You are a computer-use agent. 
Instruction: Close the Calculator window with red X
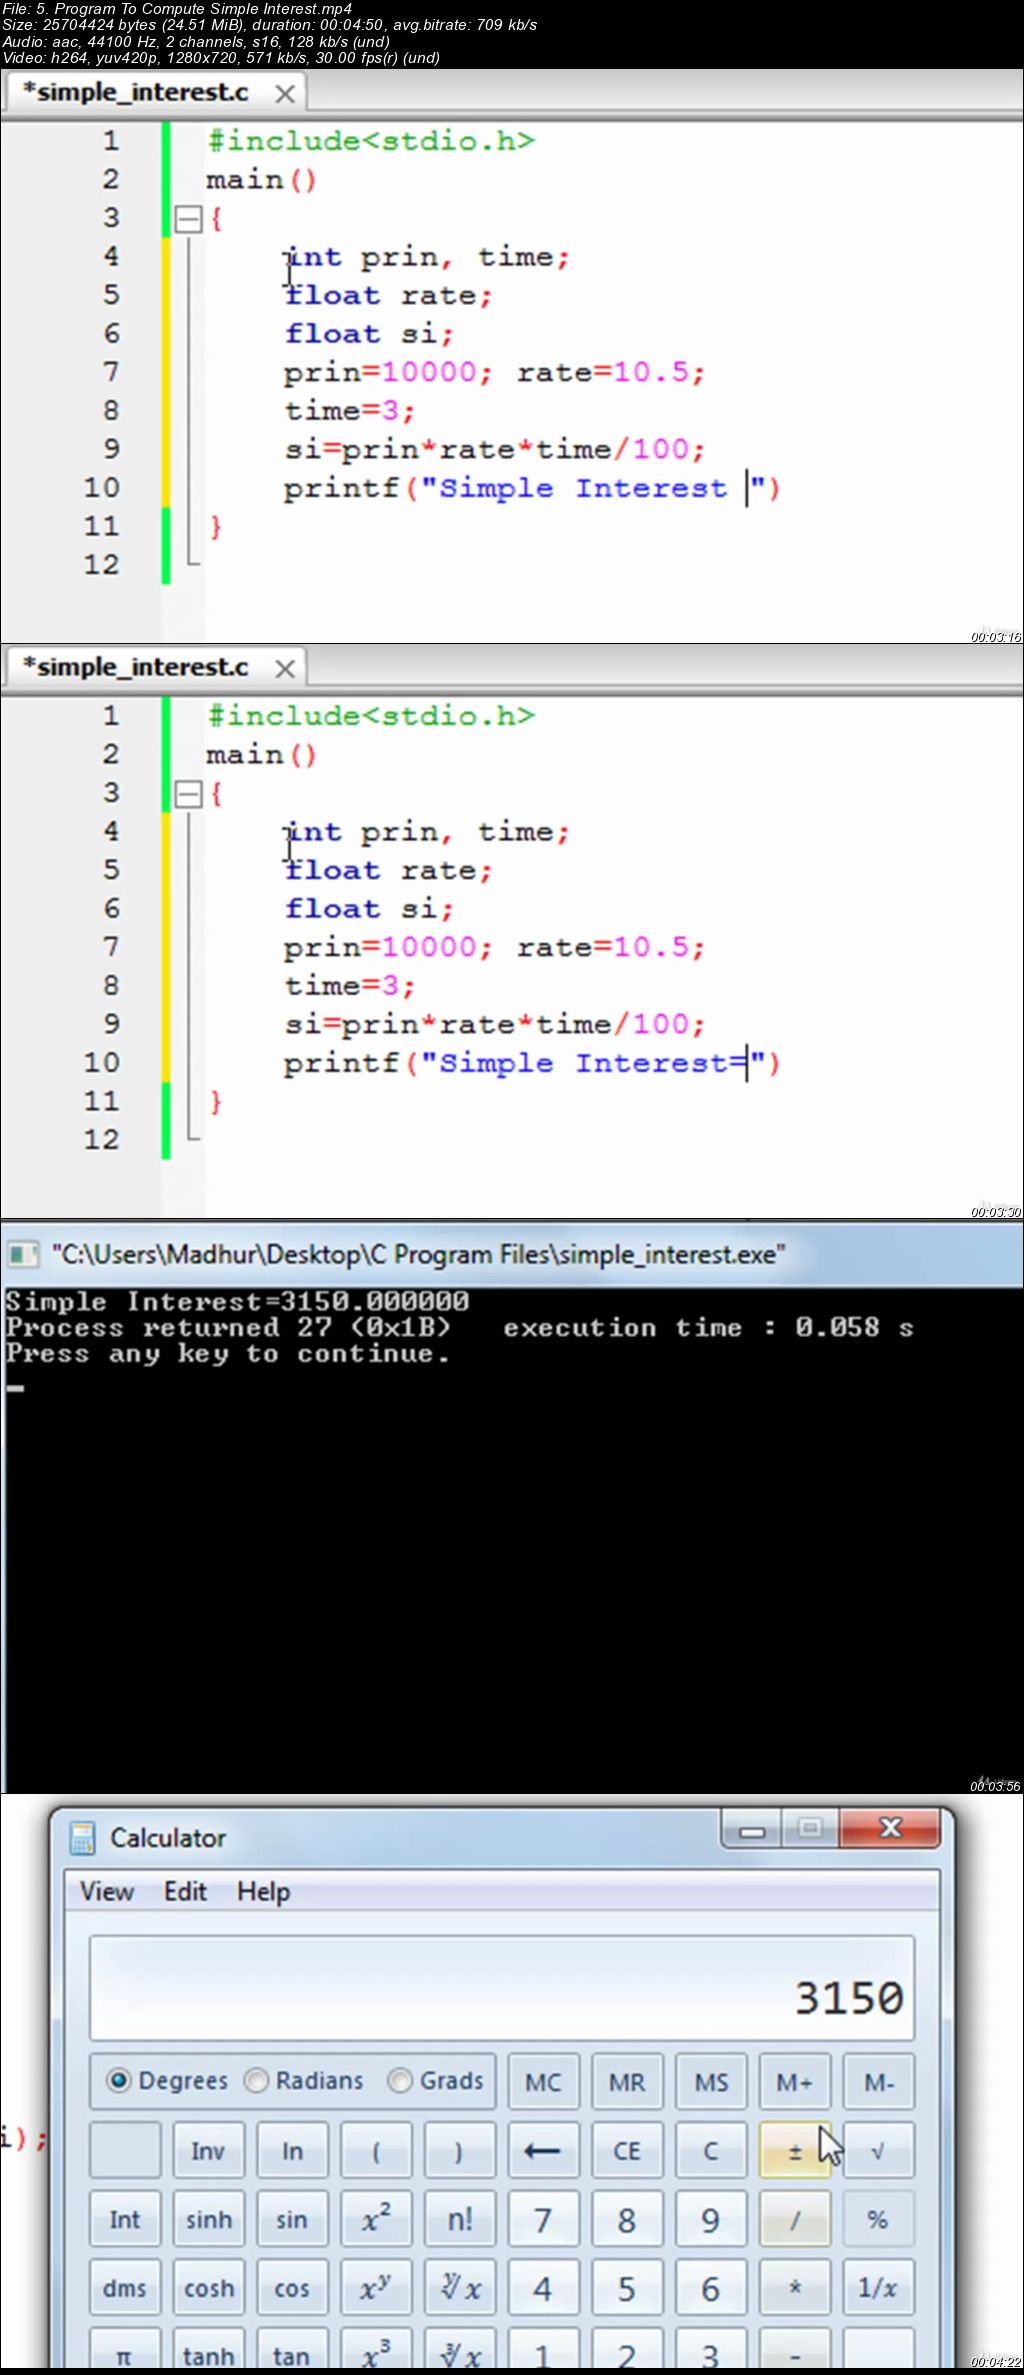point(890,1829)
